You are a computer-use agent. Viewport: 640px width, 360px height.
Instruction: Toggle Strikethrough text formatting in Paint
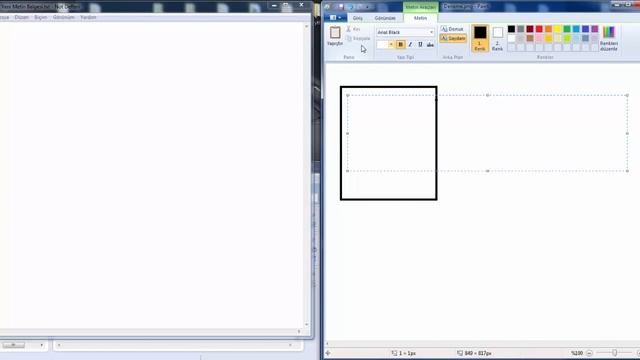tap(430, 44)
